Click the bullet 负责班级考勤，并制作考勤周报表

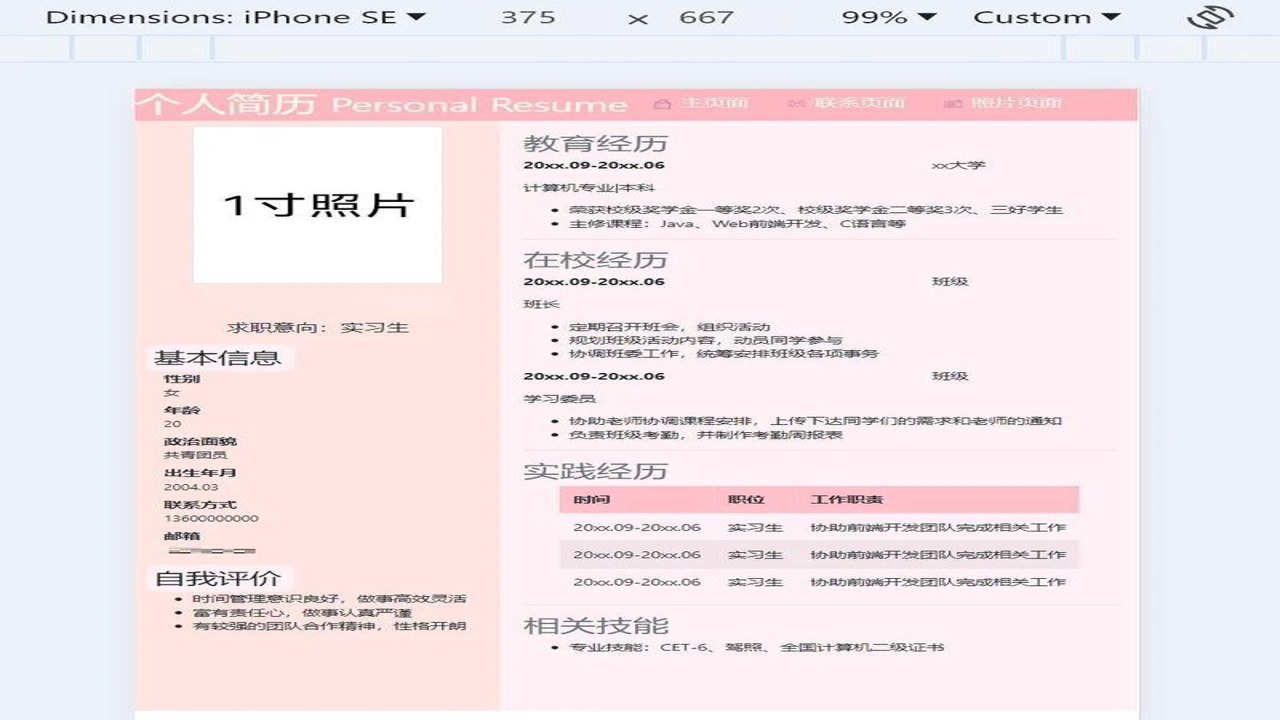(x=706, y=435)
